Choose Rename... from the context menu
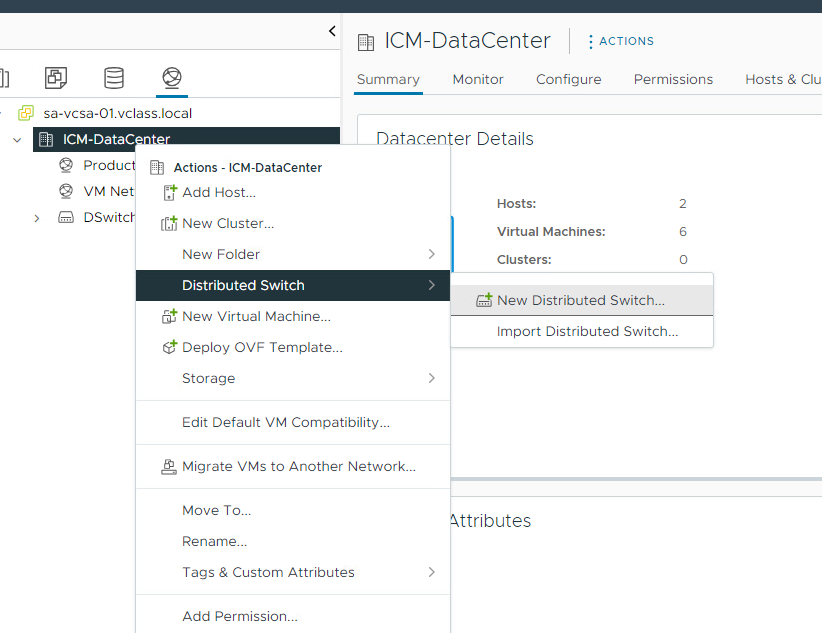 (x=293, y=541)
